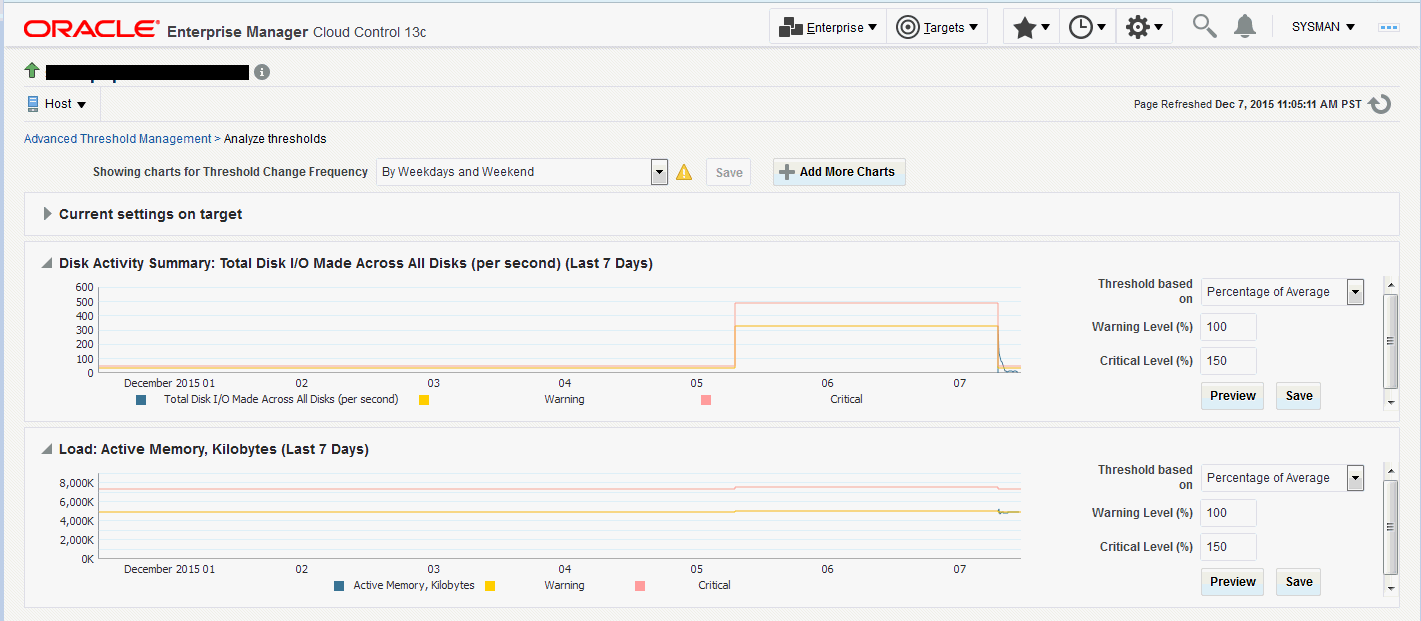Open the Favorites star menu

1031,28
